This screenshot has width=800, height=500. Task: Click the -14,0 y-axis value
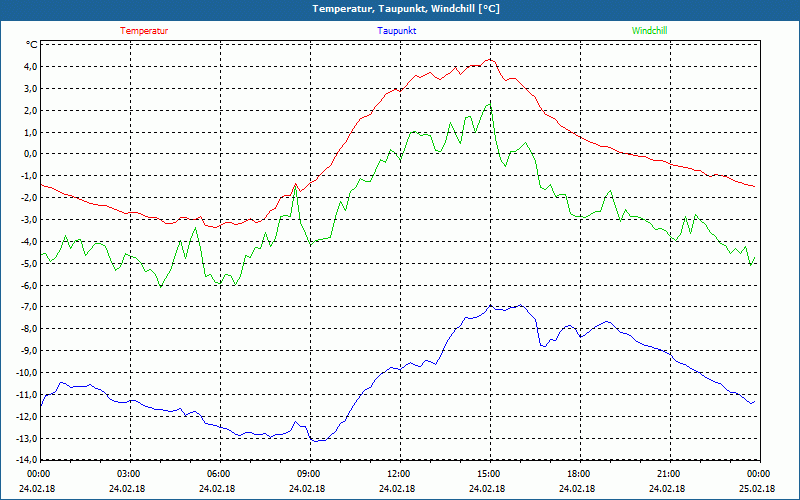[26, 460]
